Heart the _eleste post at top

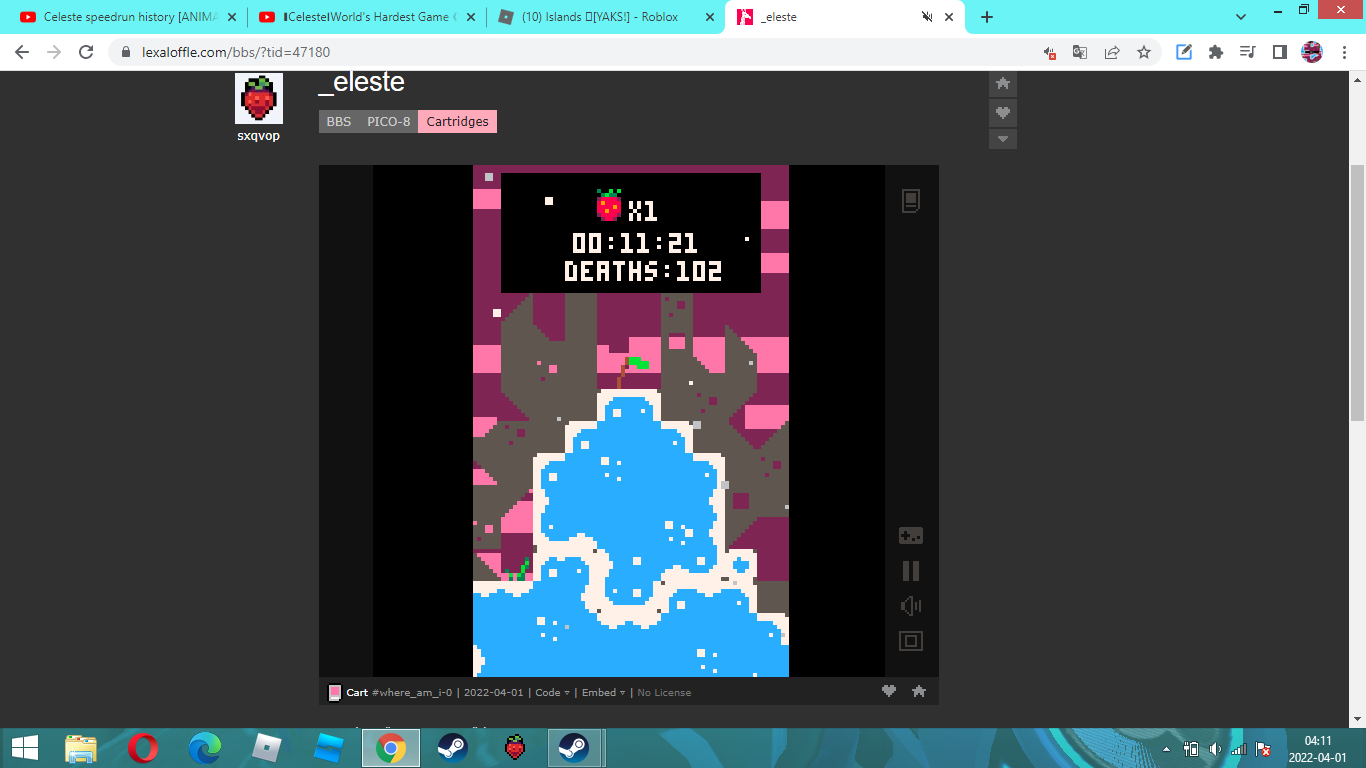coord(1003,112)
